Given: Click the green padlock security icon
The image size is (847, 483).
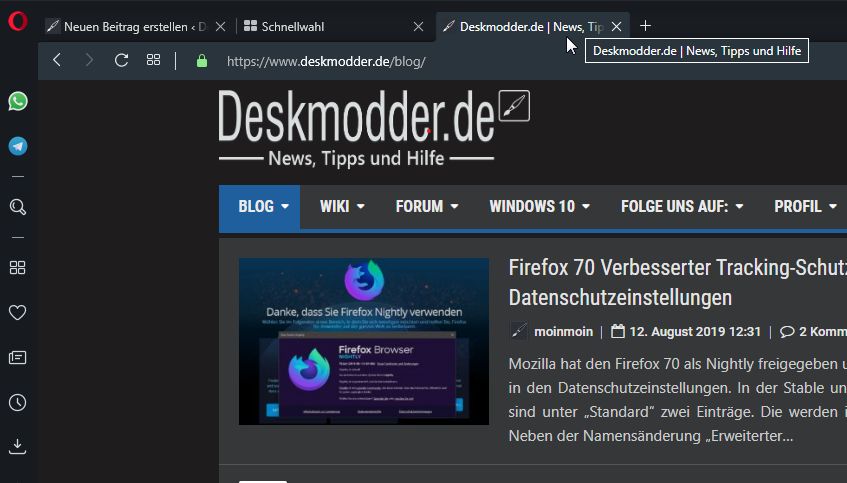Looking at the screenshot, I should (202, 61).
